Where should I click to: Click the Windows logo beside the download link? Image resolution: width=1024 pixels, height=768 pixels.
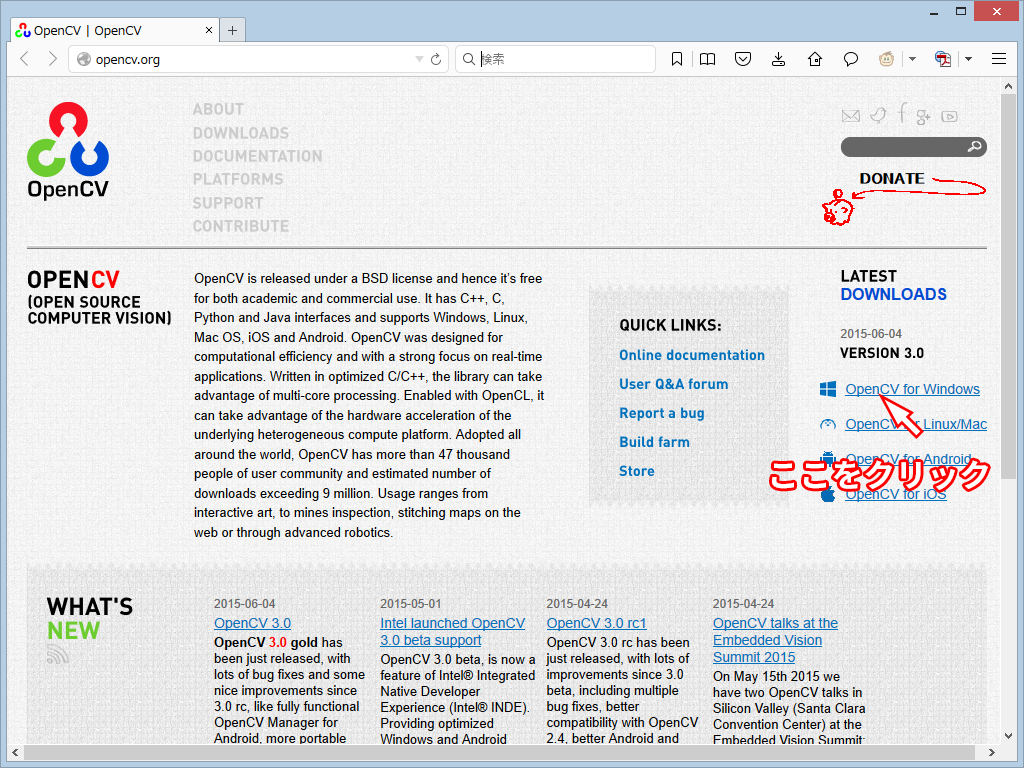click(828, 388)
